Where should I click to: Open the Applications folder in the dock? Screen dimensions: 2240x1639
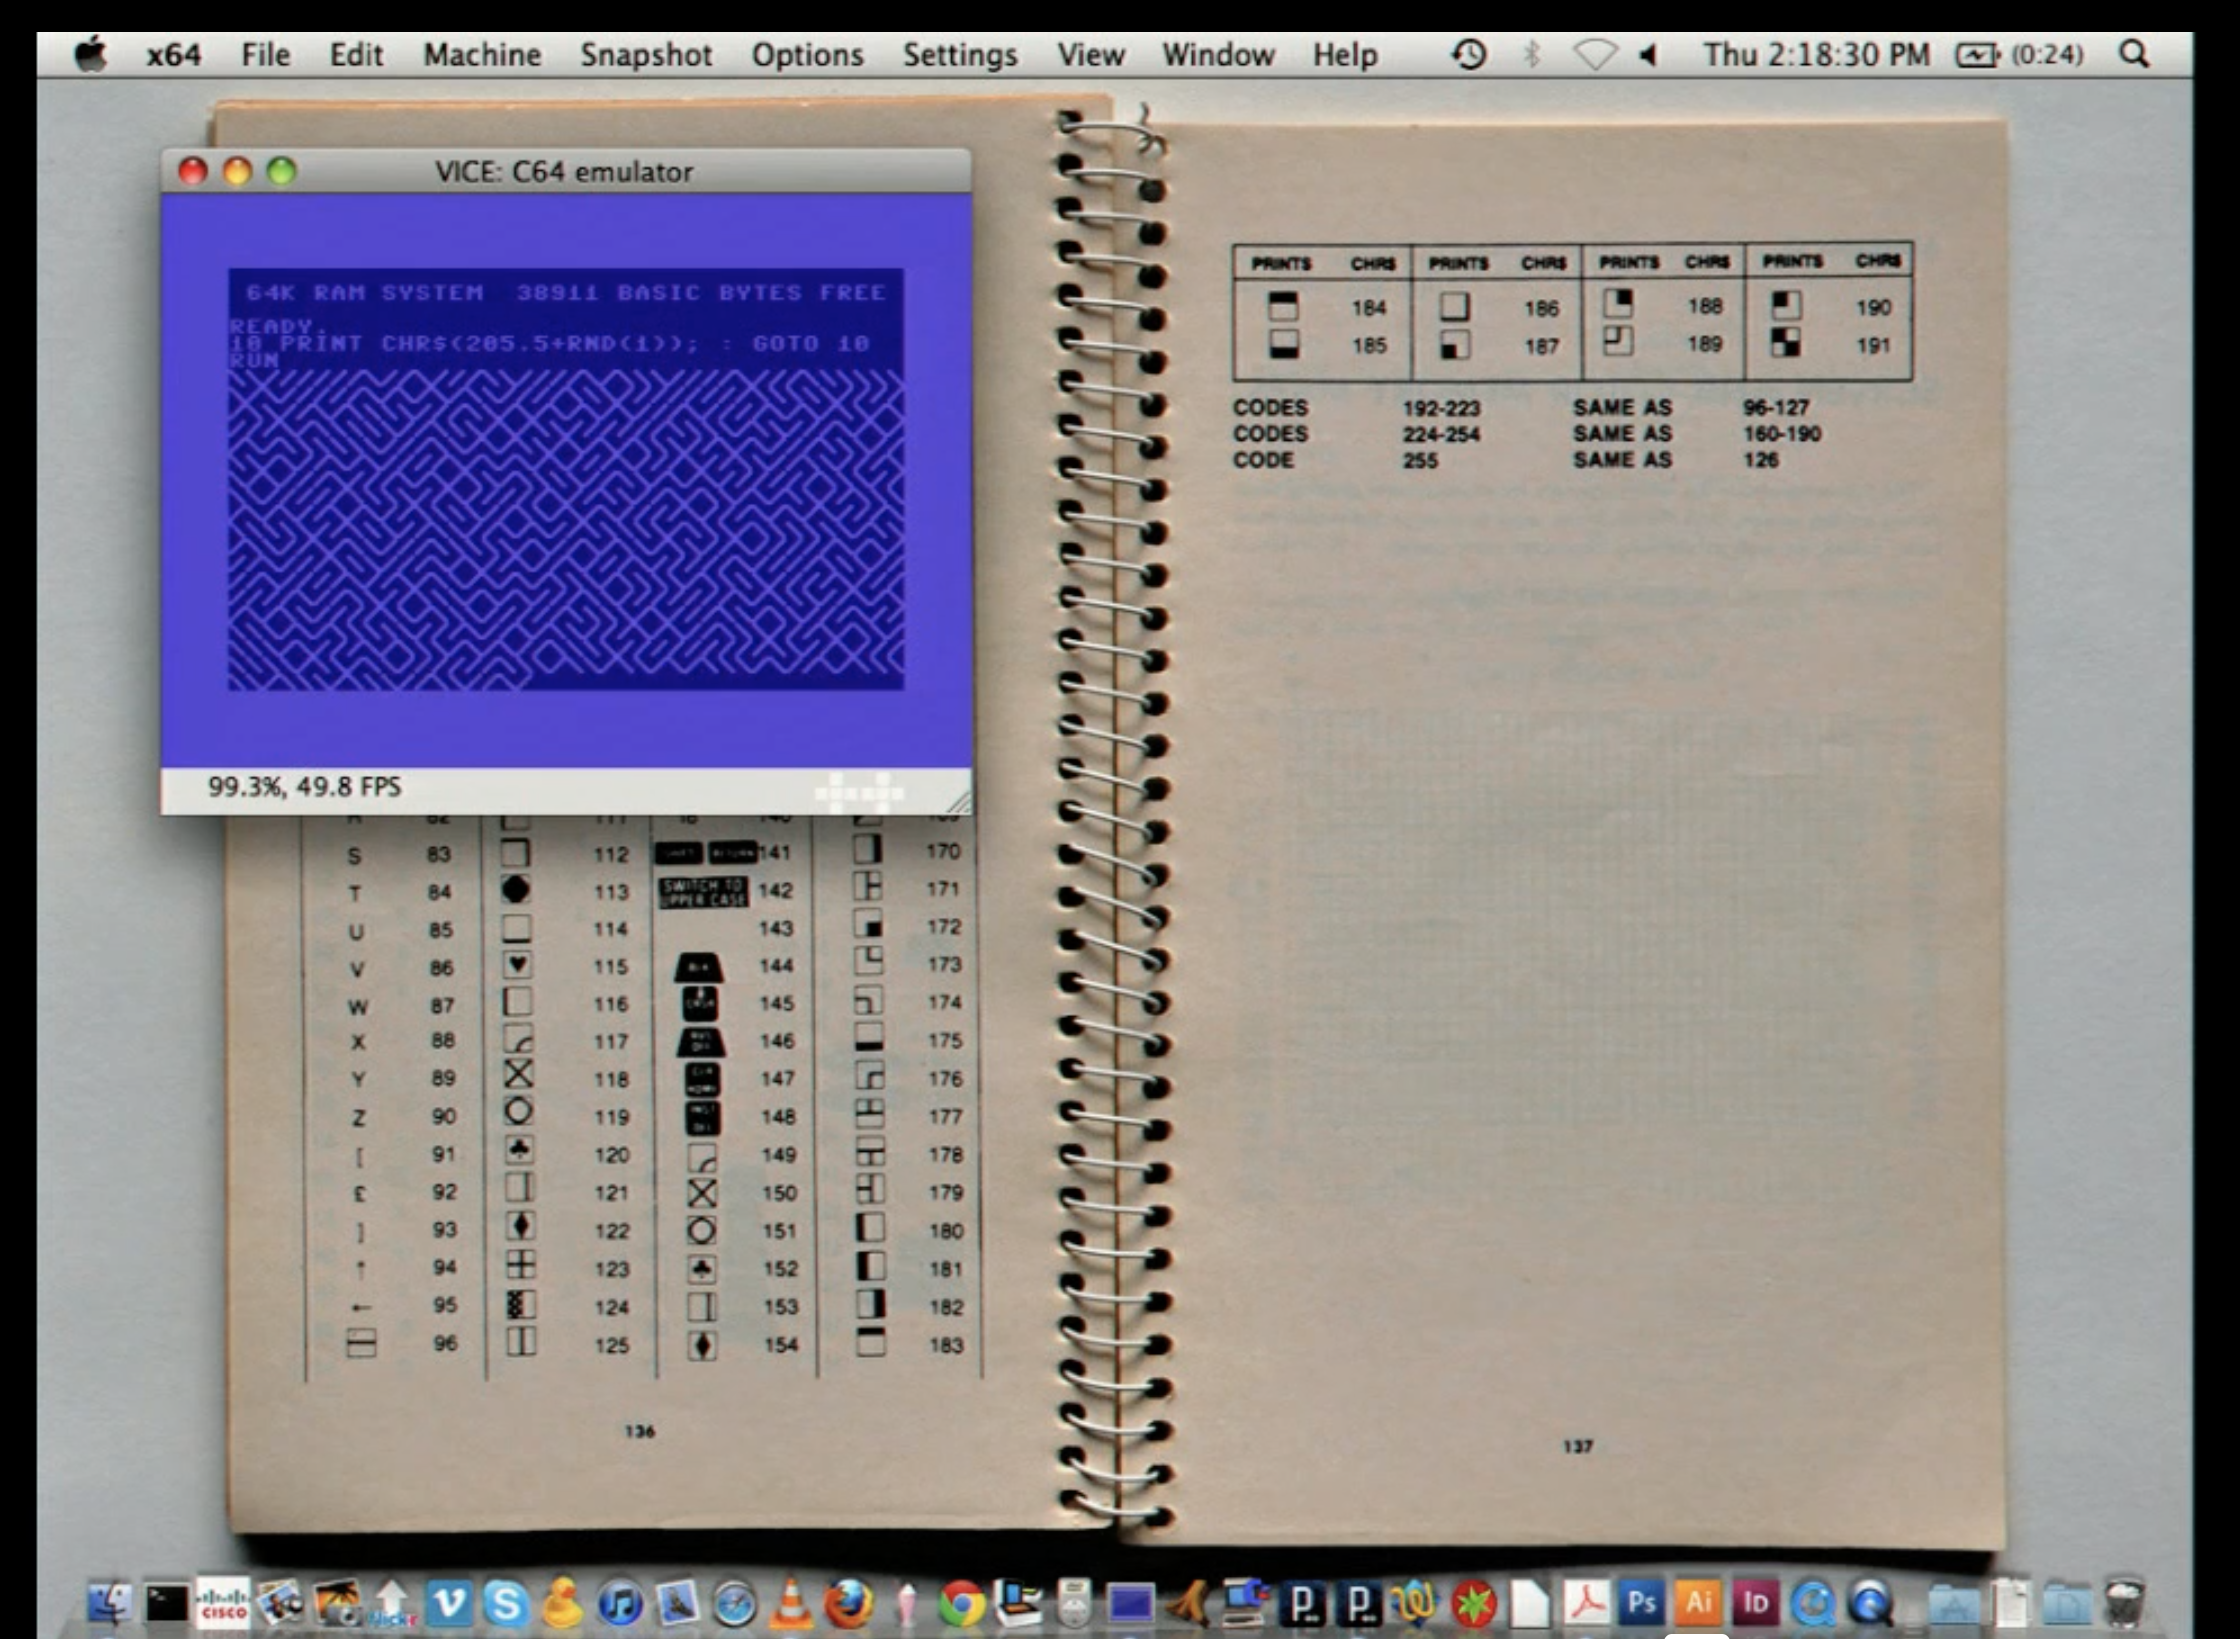[1954, 1603]
